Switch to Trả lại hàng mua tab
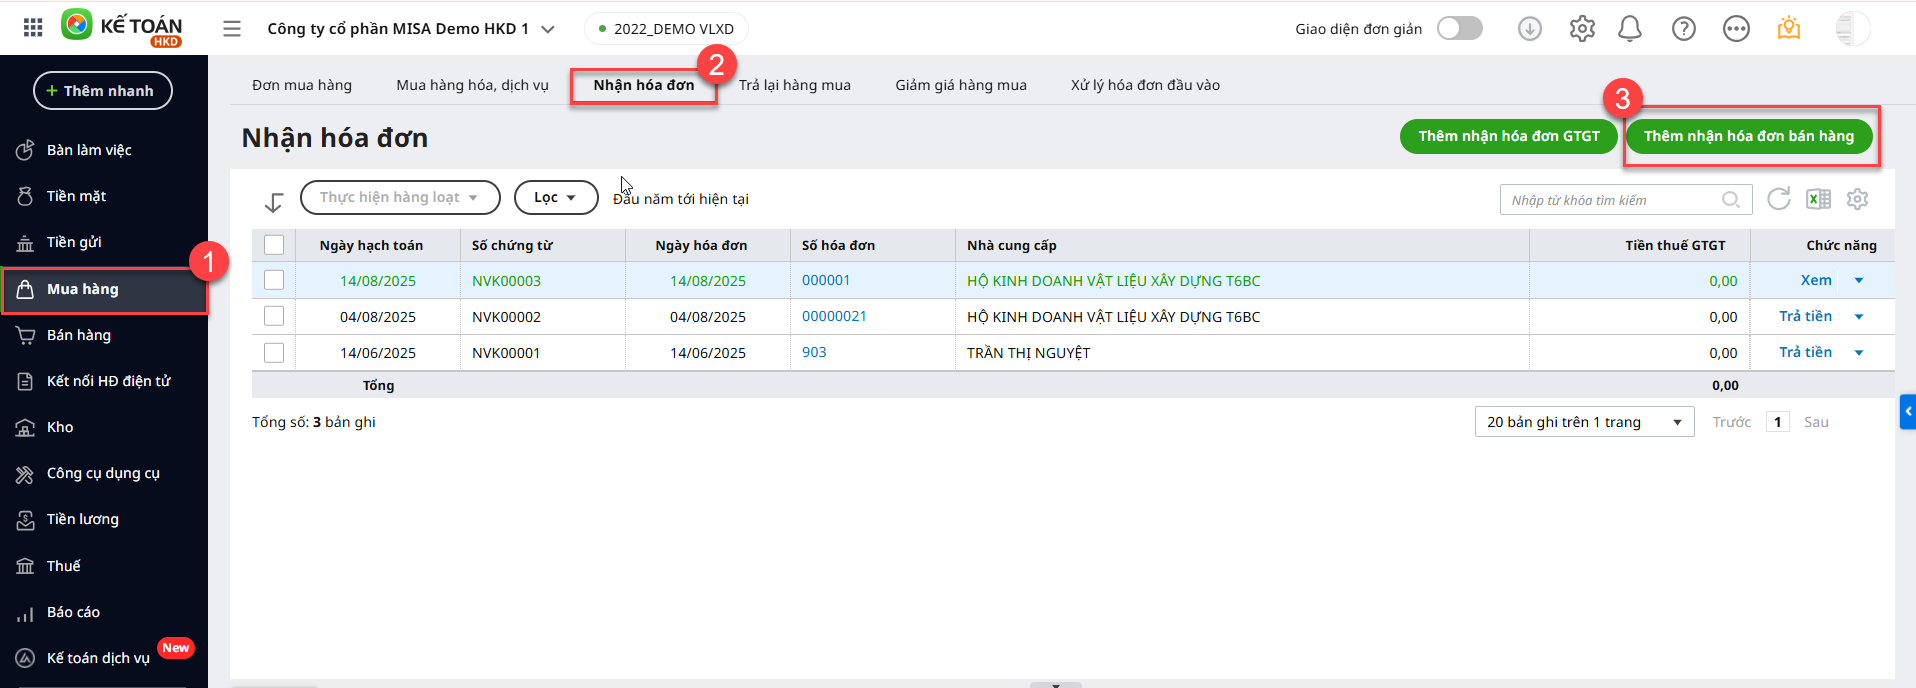 click(795, 85)
